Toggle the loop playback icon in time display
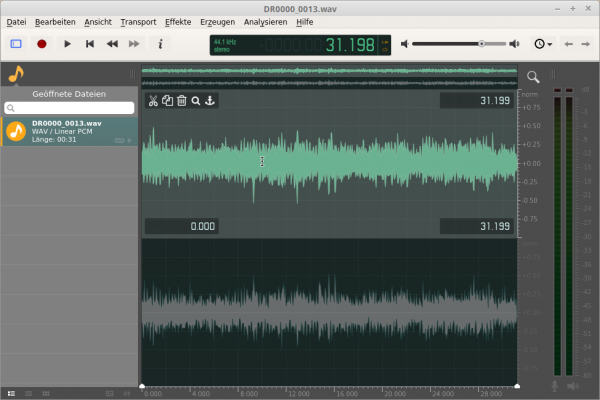This screenshot has height=400, width=600. (385, 49)
